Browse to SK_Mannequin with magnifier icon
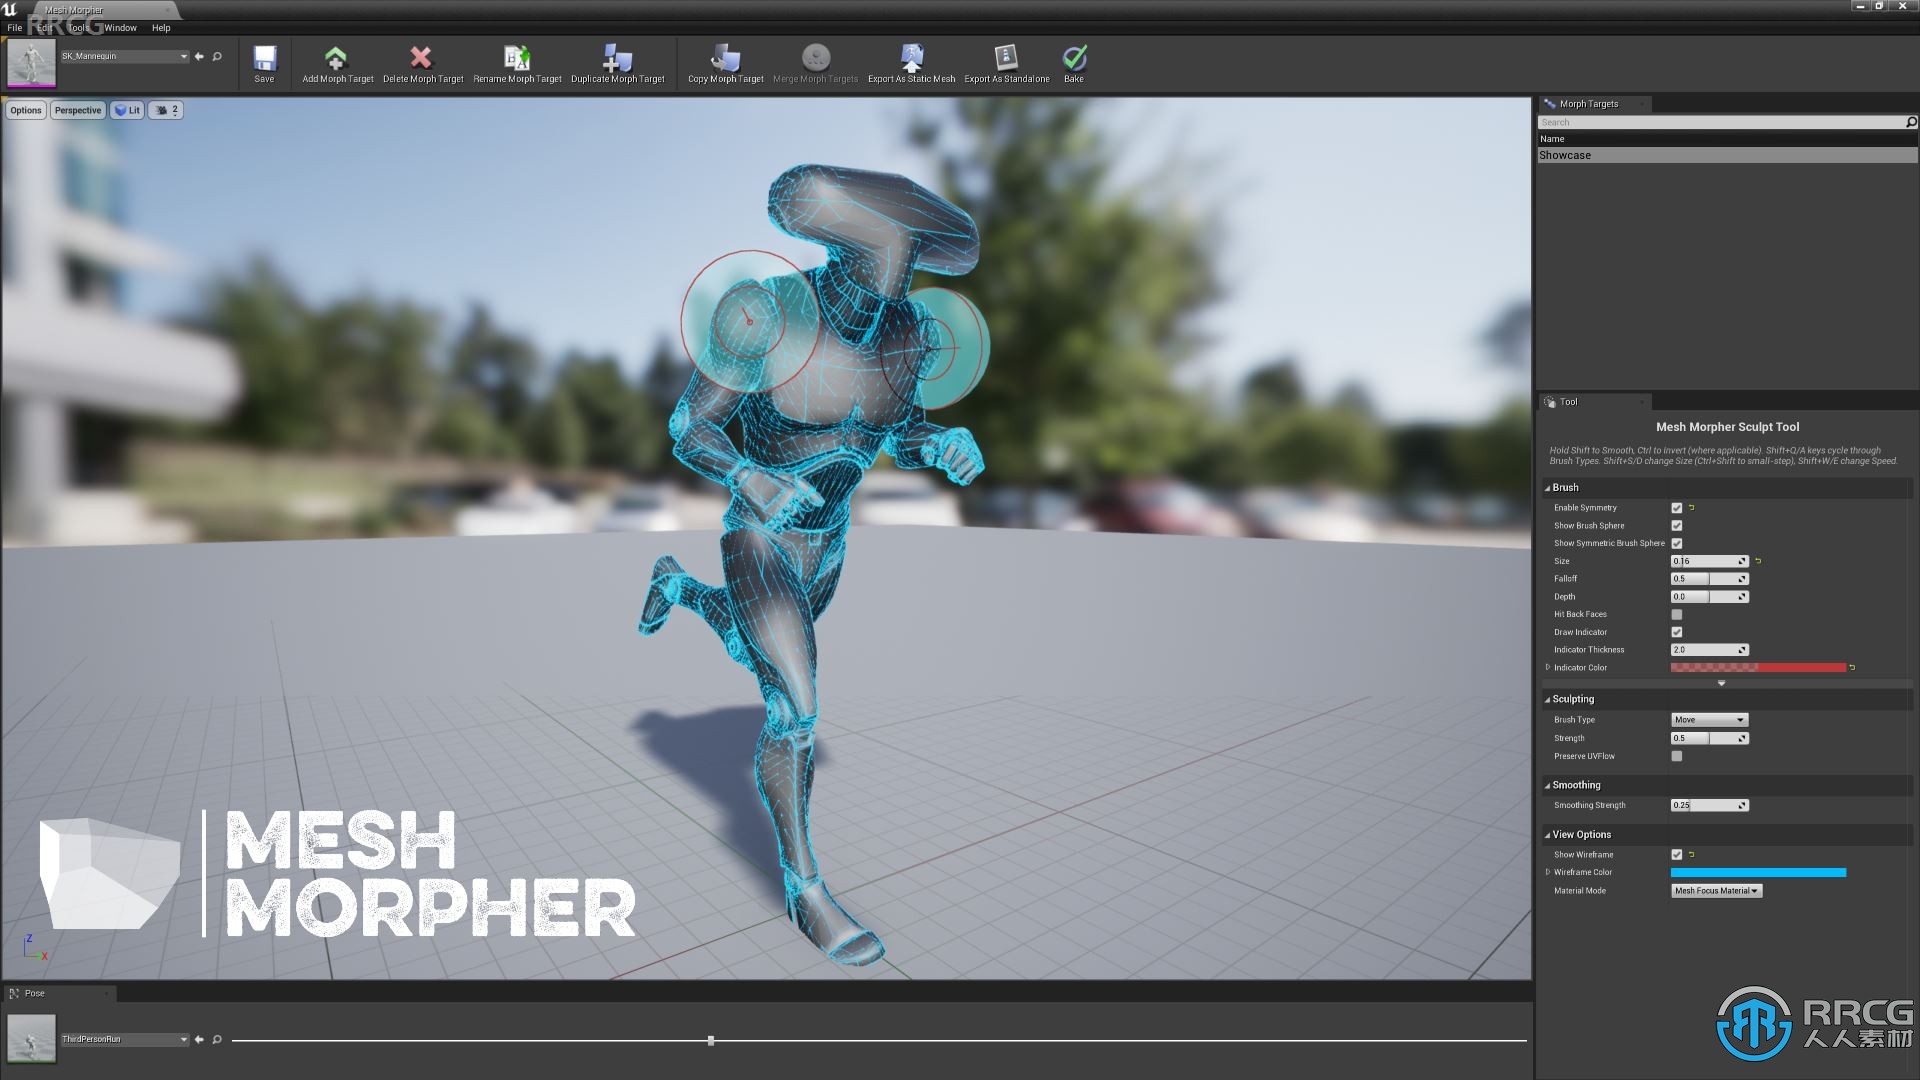Viewport: 1920px width, 1080px height. coord(217,56)
